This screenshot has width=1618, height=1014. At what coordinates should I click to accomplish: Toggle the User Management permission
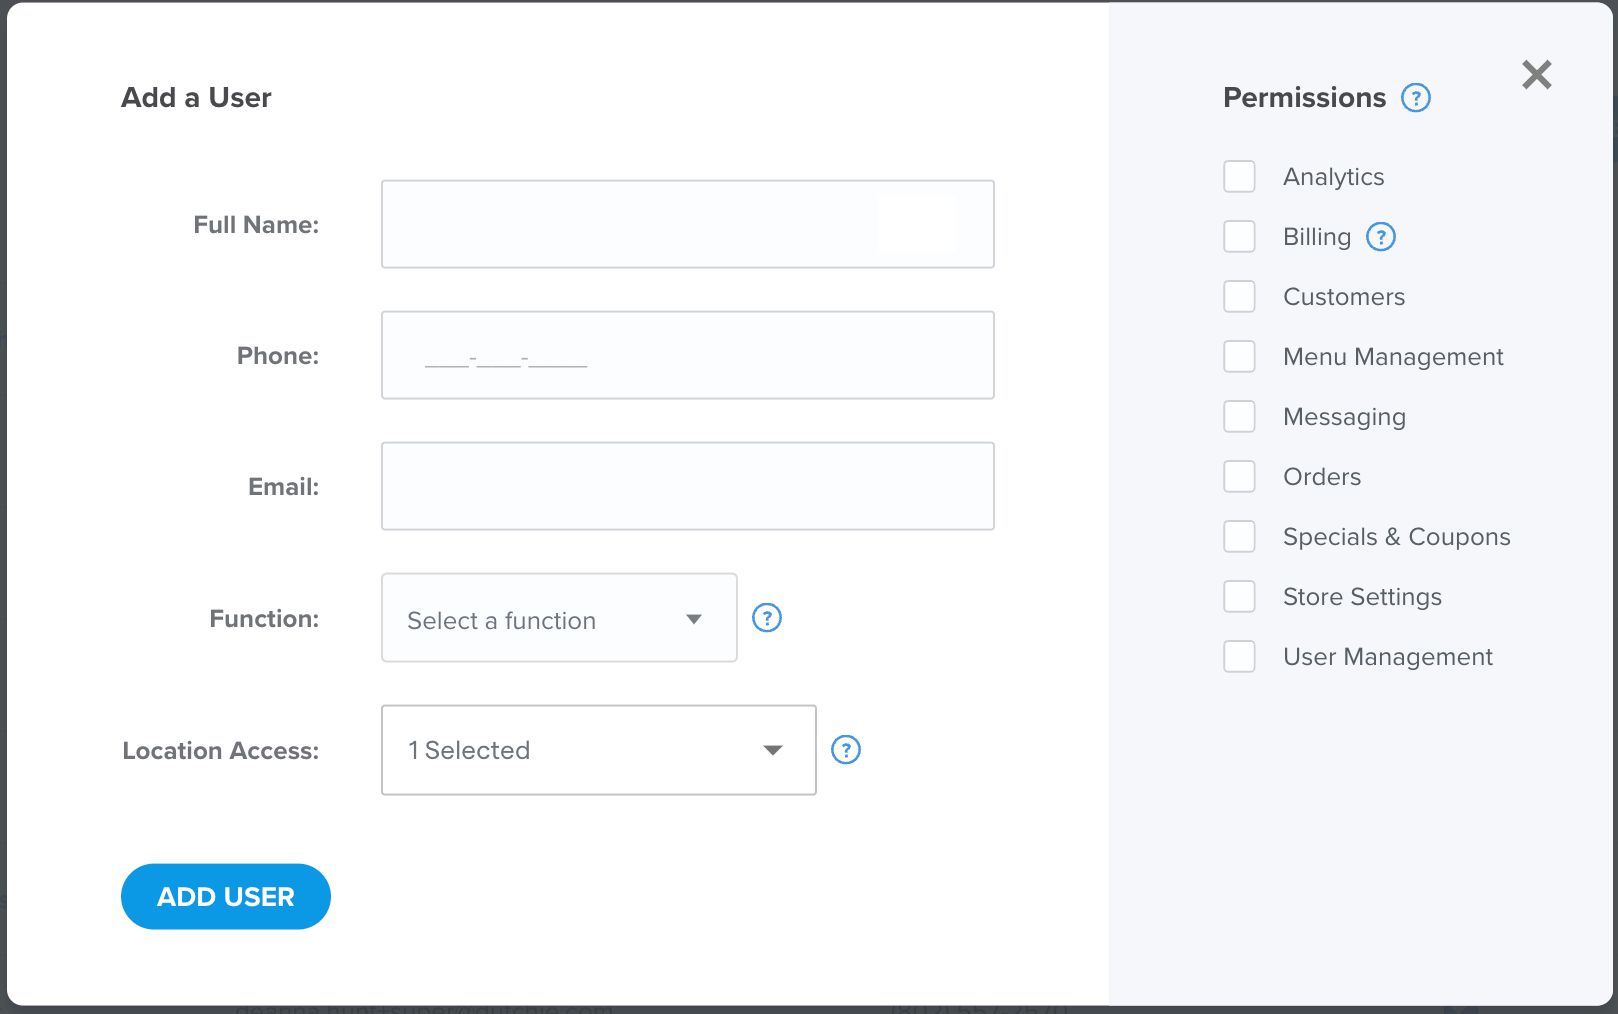1239,656
